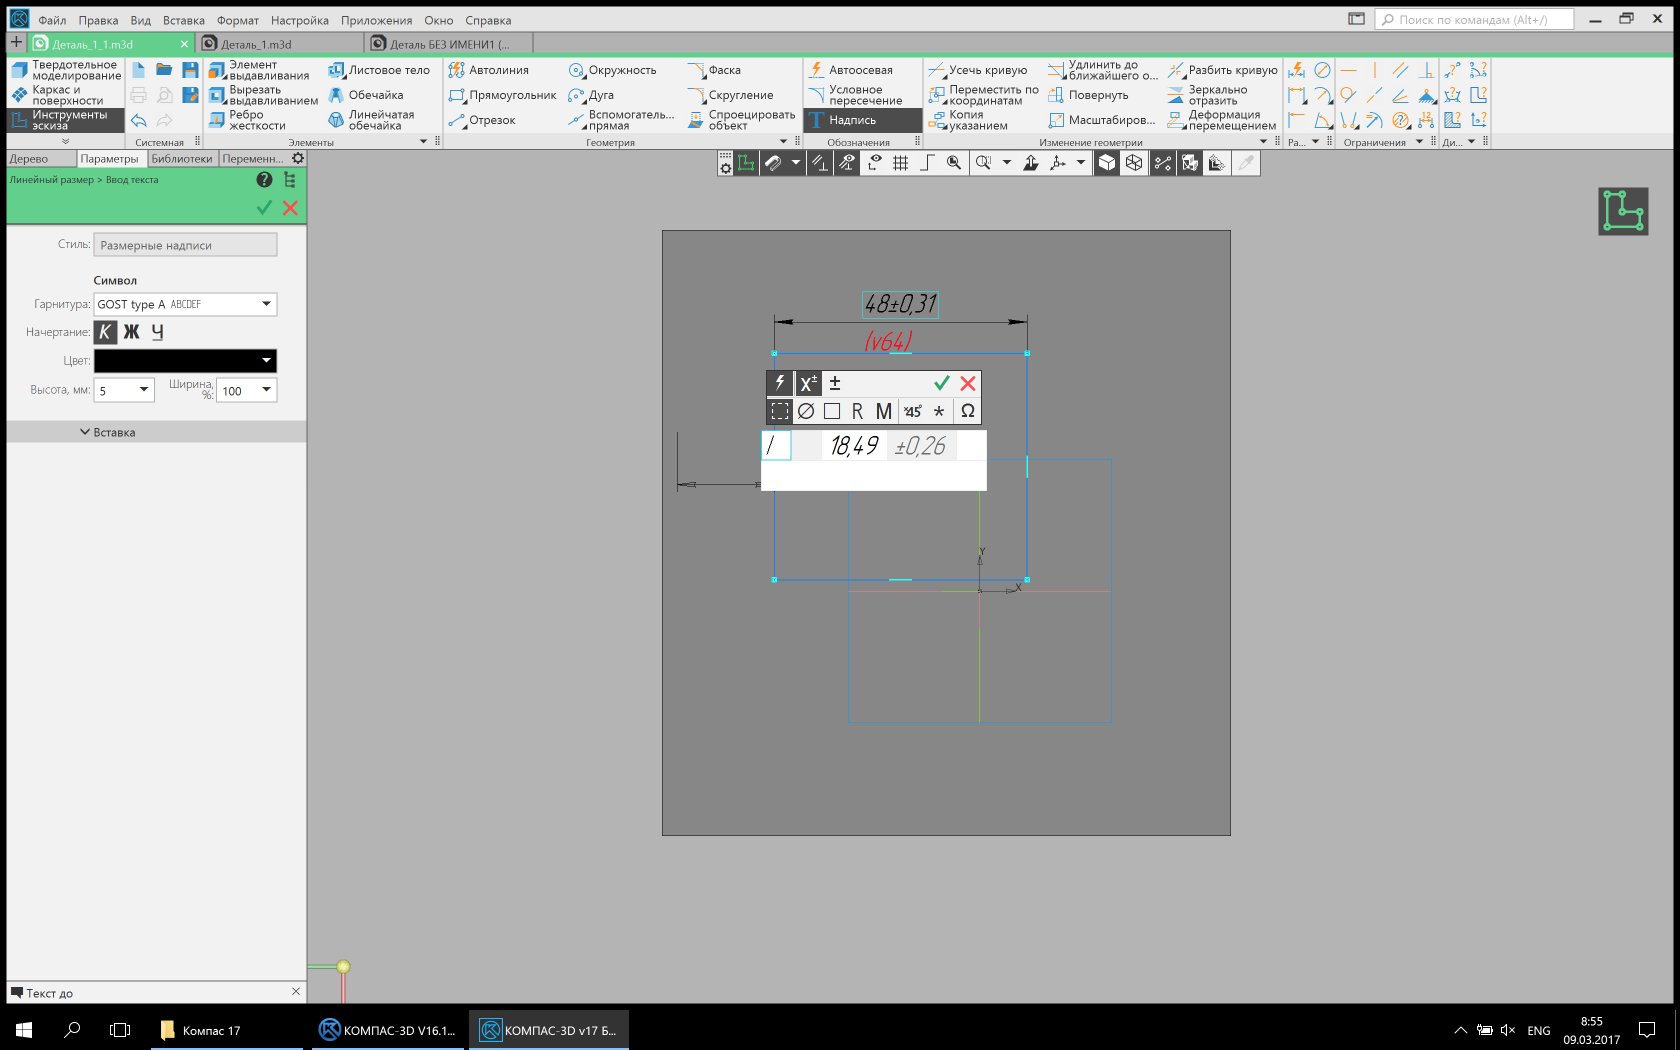
Task: Click the Повернуть rotate tool
Action: click(1088, 95)
